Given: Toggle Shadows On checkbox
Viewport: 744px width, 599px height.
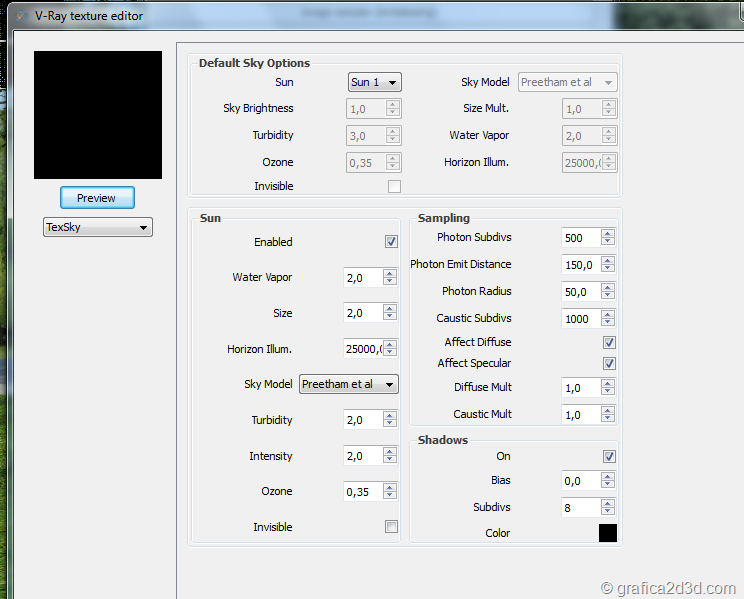Looking at the screenshot, I should click(x=609, y=456).
